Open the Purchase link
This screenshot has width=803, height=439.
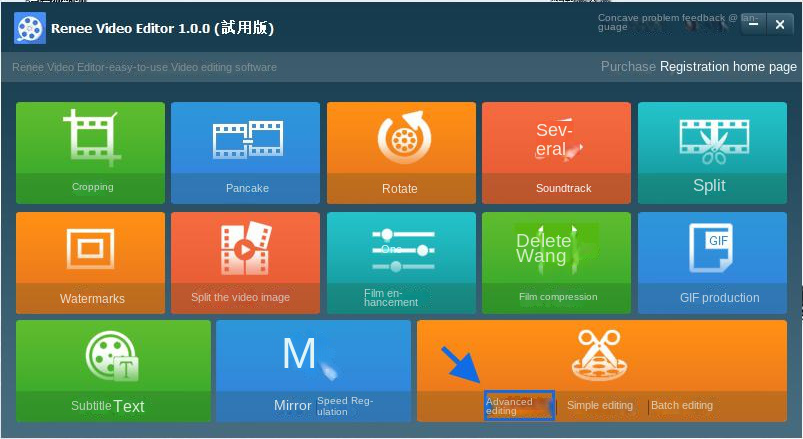pos(628,67)
